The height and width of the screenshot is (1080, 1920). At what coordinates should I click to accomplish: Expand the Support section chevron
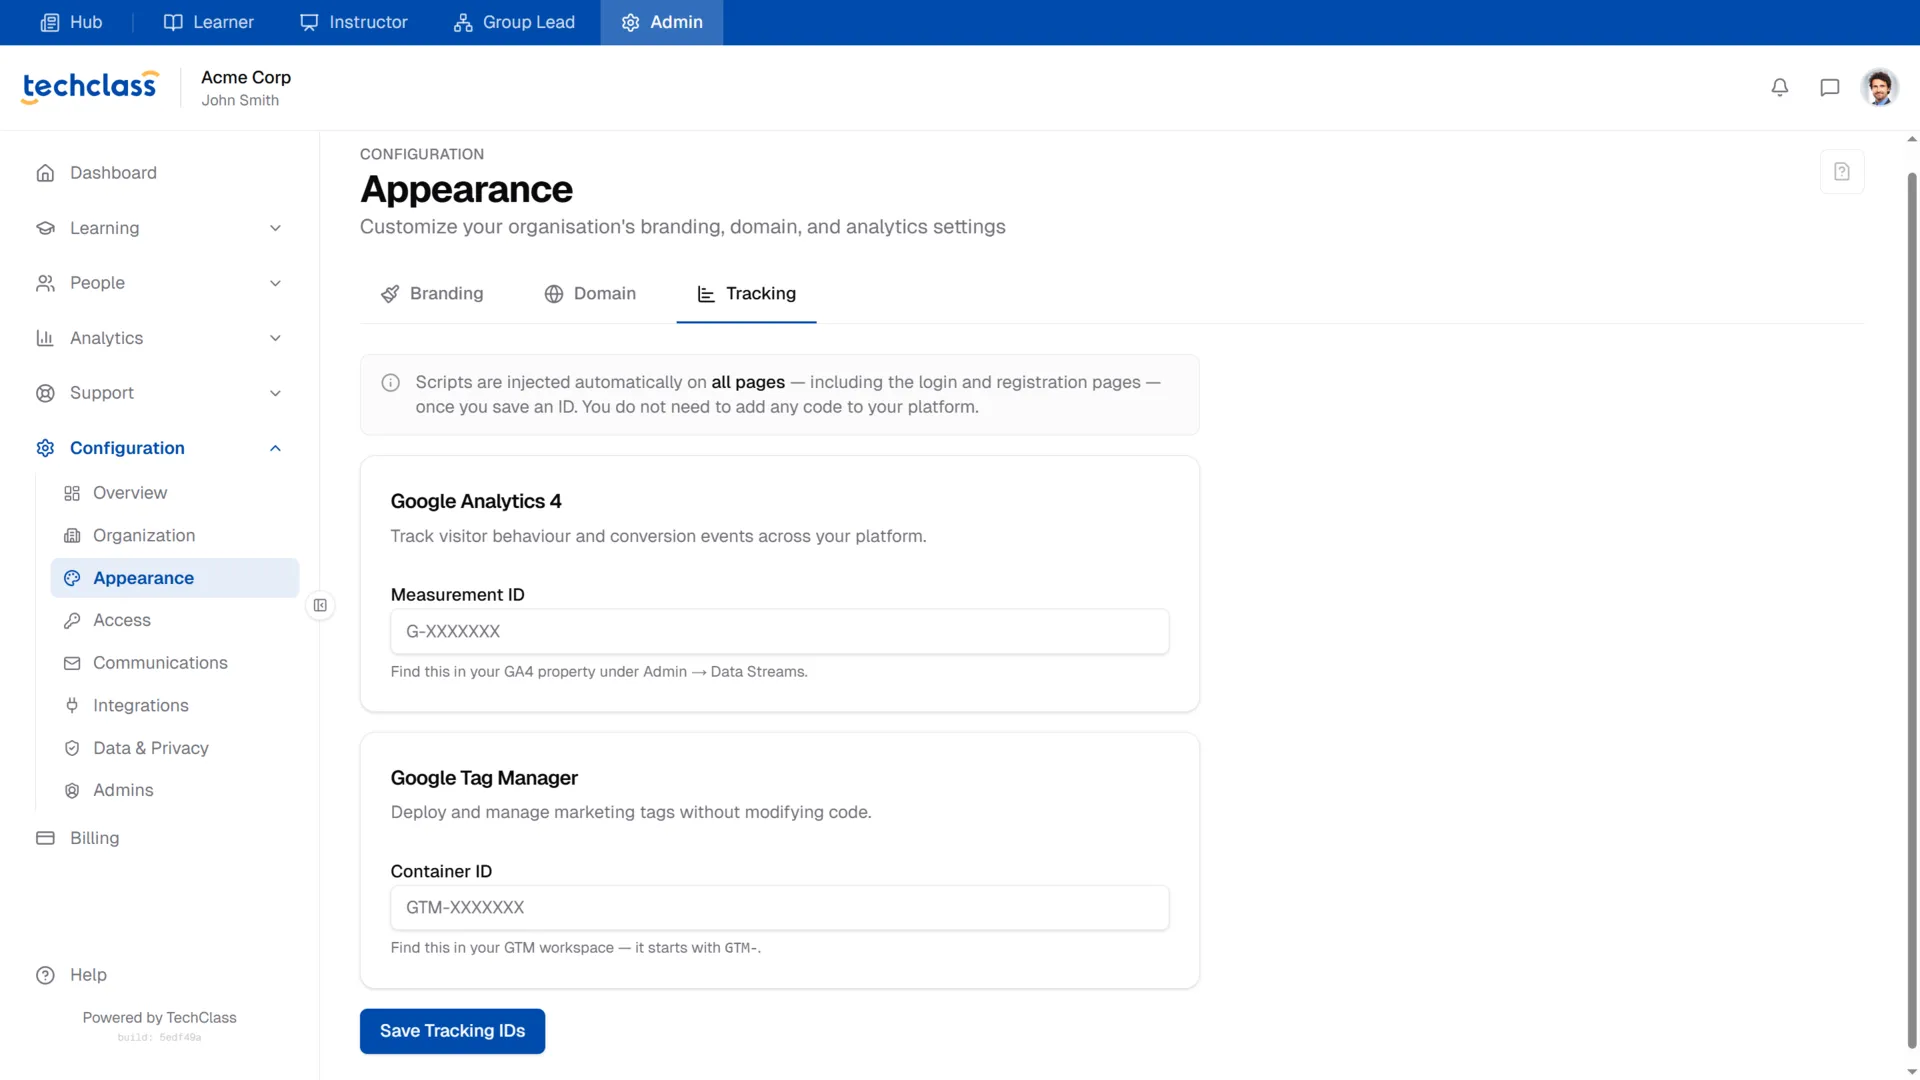coord(275,393)
